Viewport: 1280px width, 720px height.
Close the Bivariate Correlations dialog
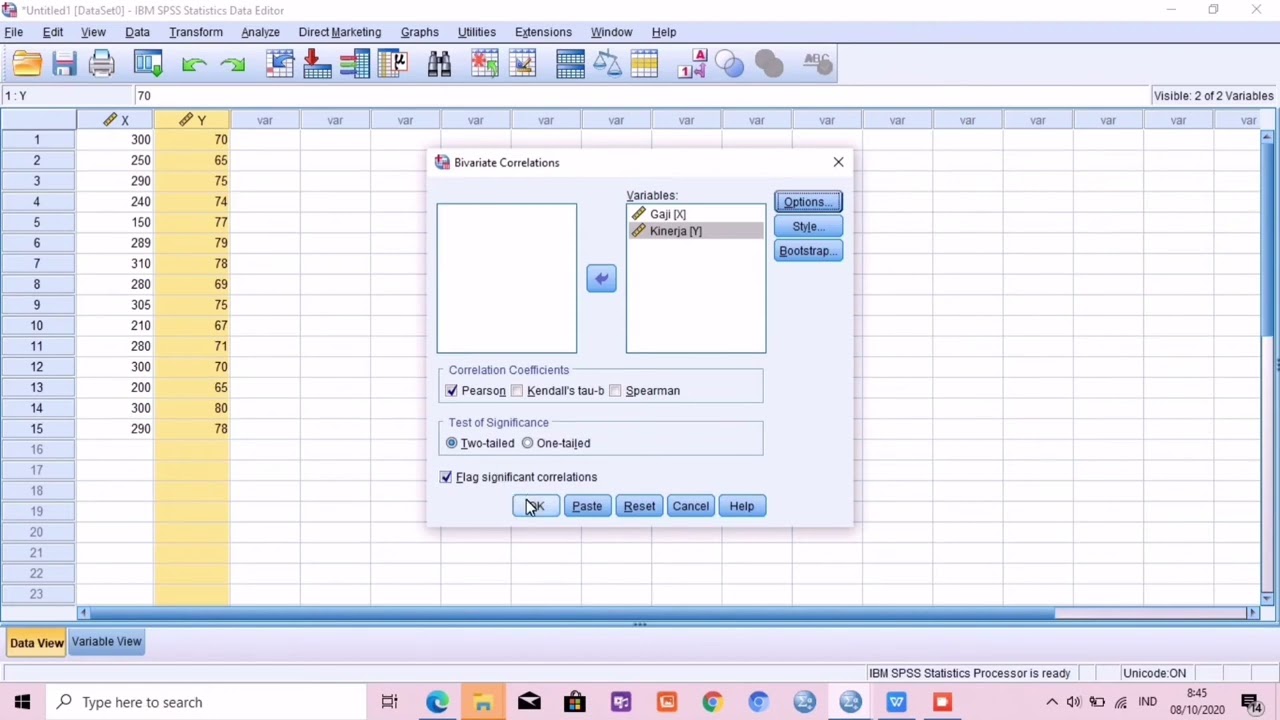click(838, 162)
